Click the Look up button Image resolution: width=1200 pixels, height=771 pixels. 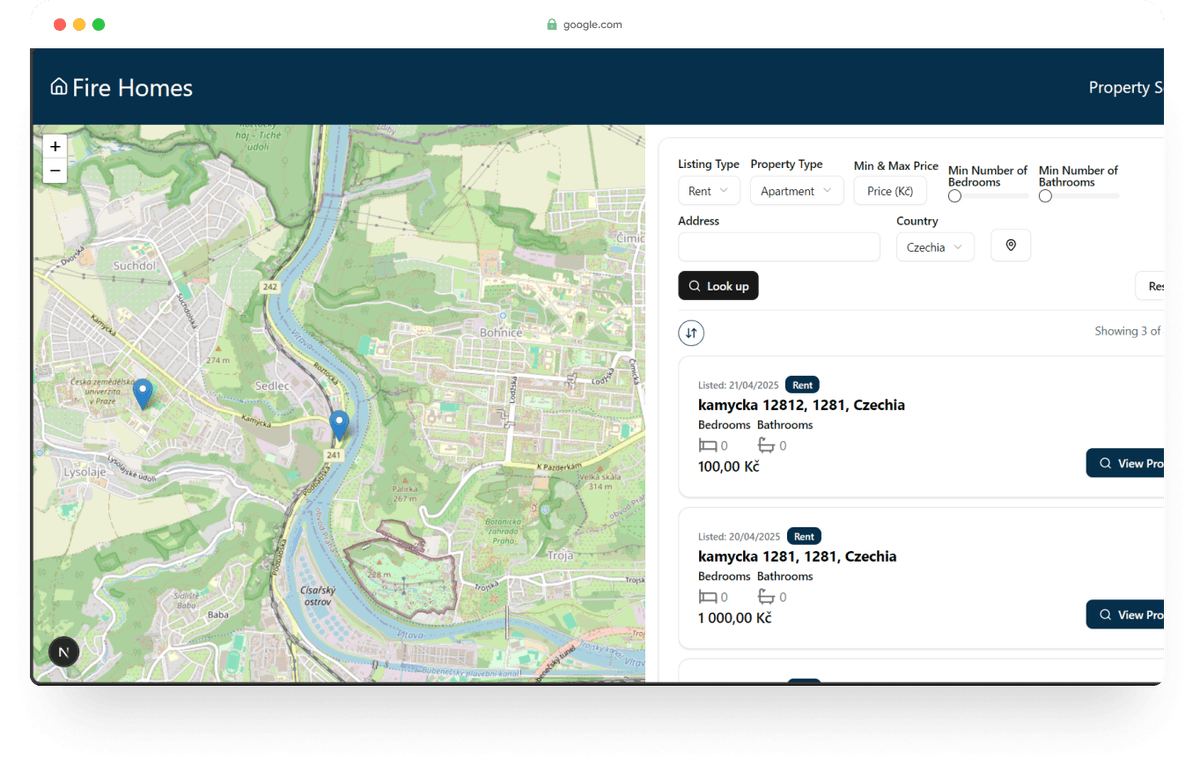click(x=718, y=286)
